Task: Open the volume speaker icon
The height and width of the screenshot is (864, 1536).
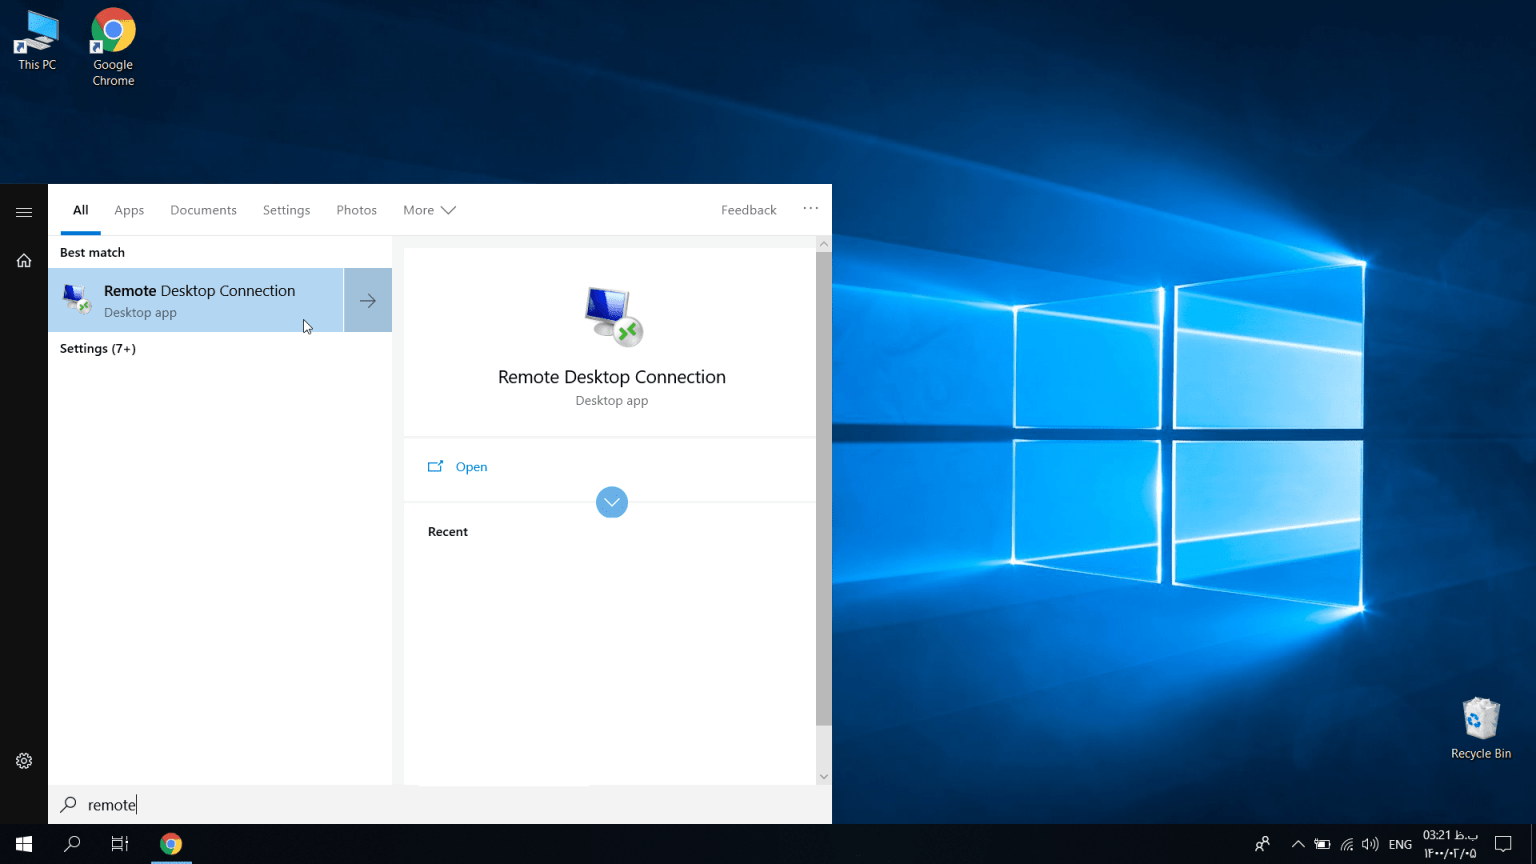Action: click(1370, 844)
